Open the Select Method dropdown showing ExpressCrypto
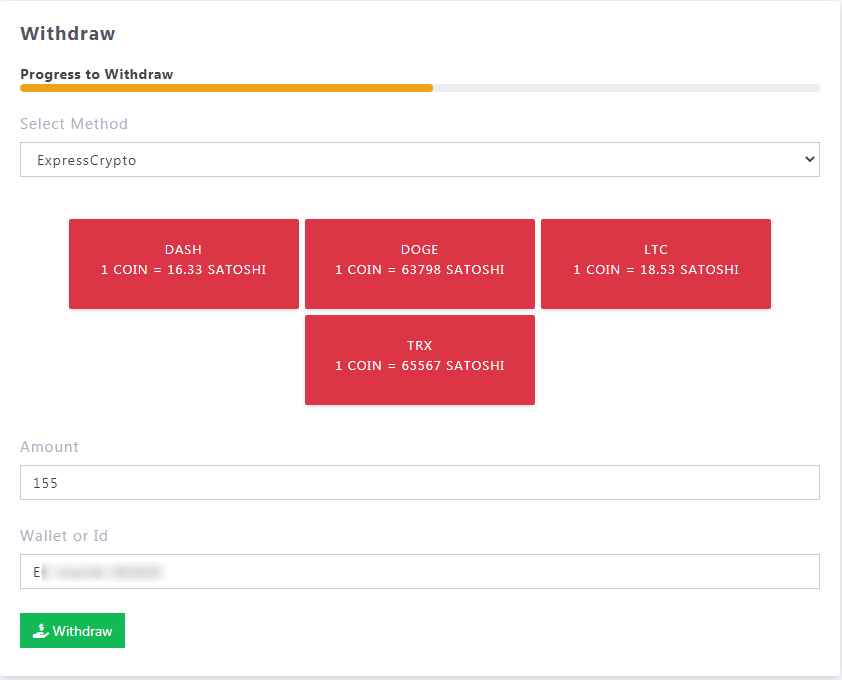This screenshot has height=680, width=842. tap(419, 160)
